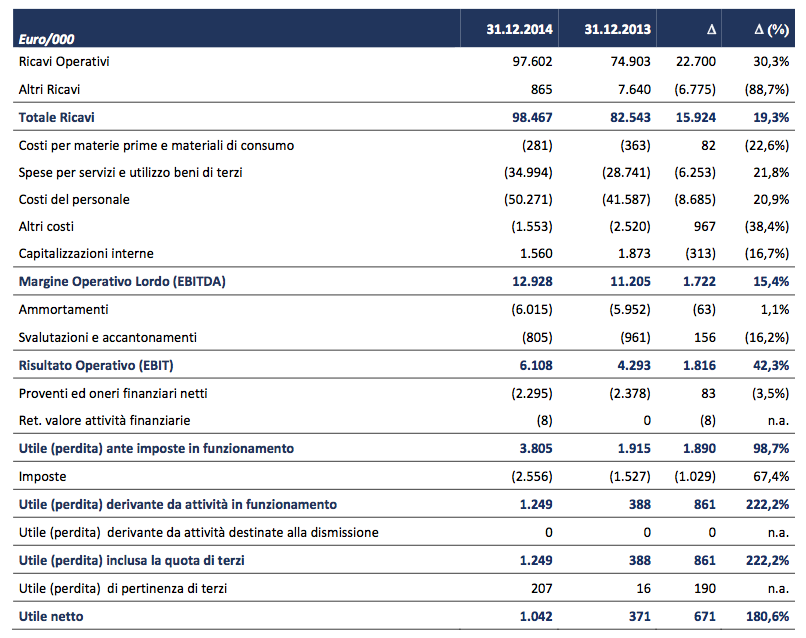Image resolution: width=806 pixels, height=638 pixels.
Task: Click the Totale Ricavi row label
Action: coord(56,117)
